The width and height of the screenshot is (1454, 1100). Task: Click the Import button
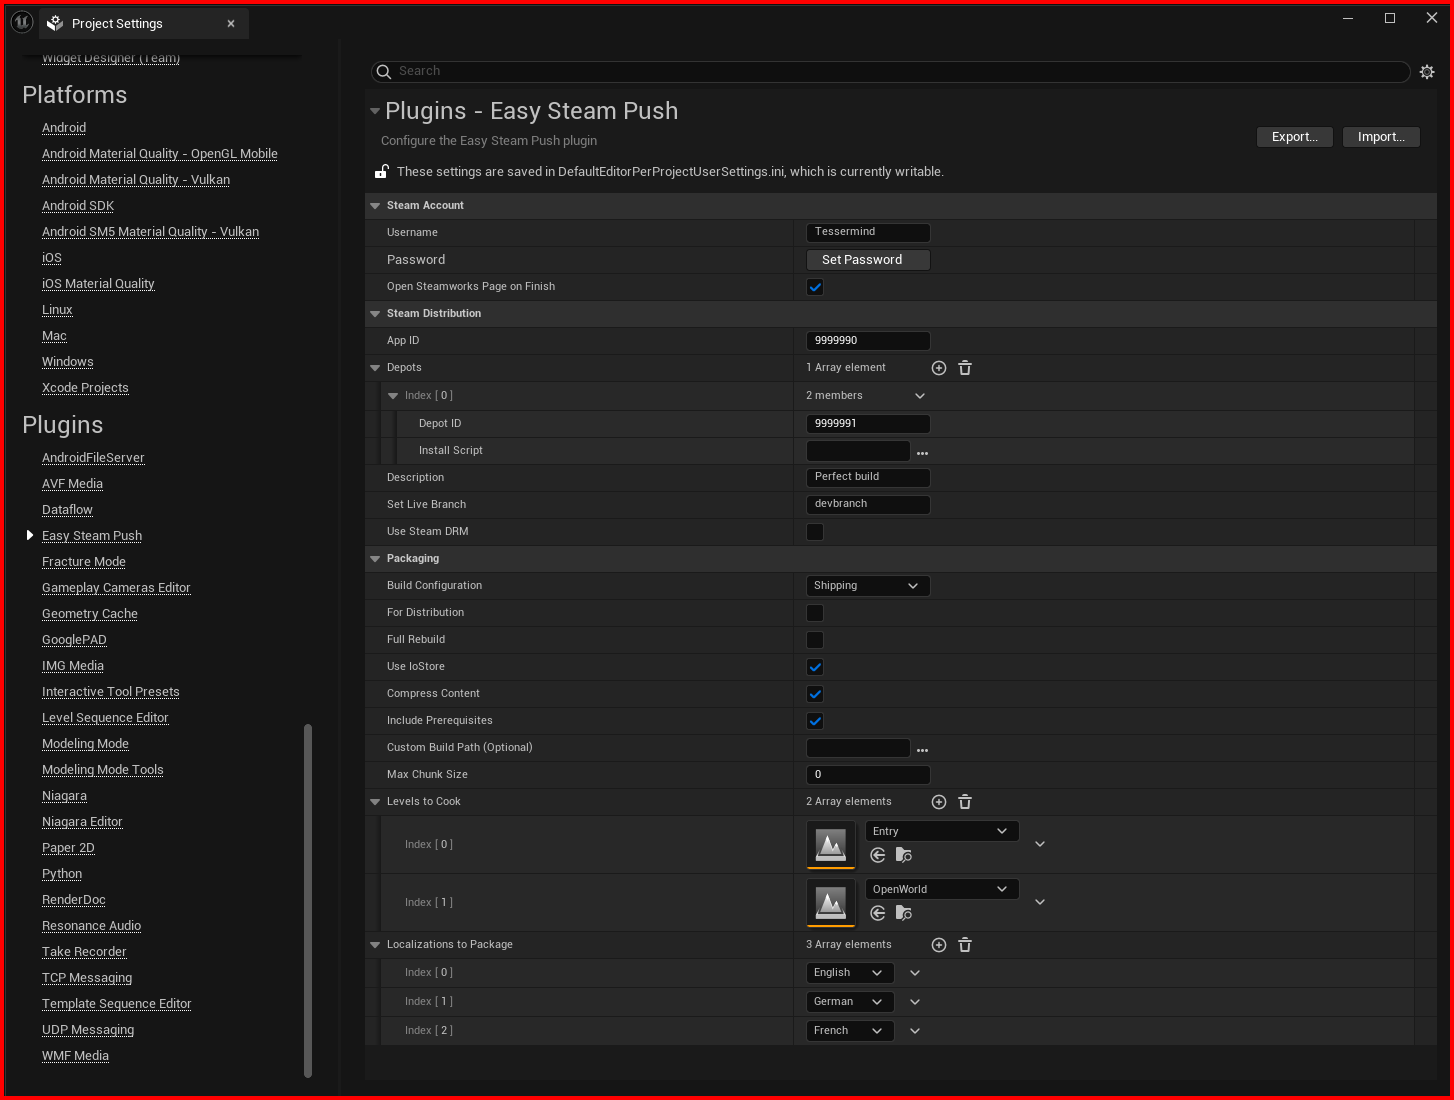(1380, 136)
